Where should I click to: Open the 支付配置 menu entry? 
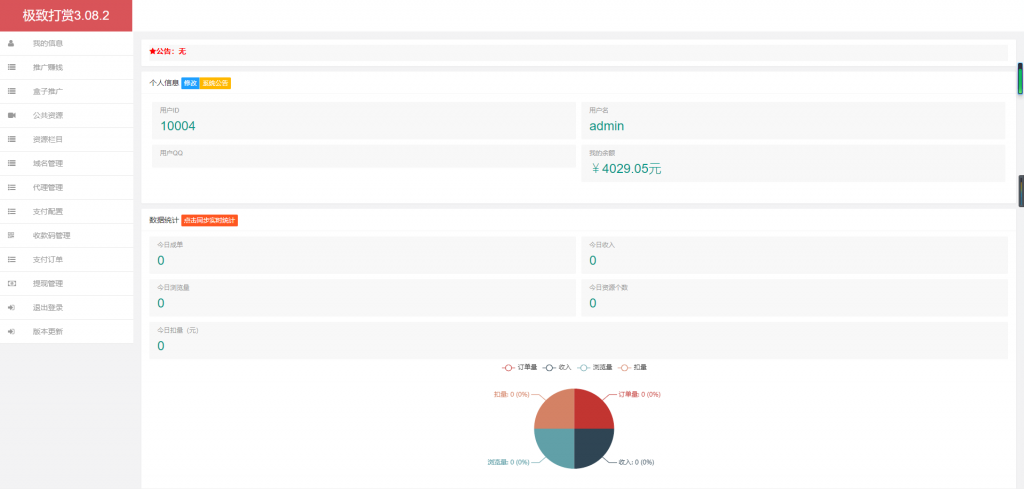67,212
